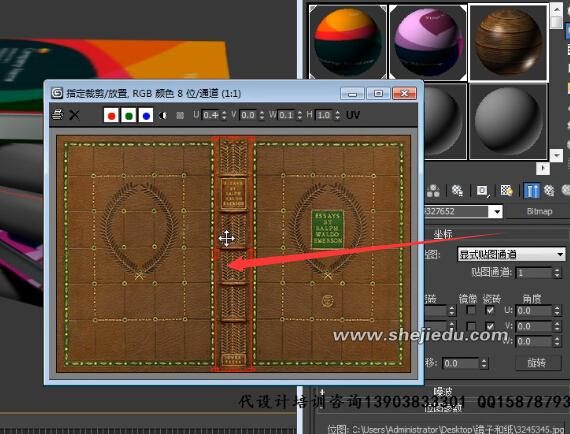Viewport: 570px width, 434px height.
Task: Select the orange book cover material sphere
Action: [x=348, y=42]
